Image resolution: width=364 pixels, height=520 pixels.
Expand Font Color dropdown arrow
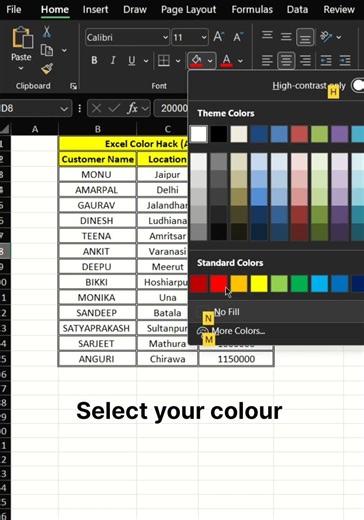240,61
